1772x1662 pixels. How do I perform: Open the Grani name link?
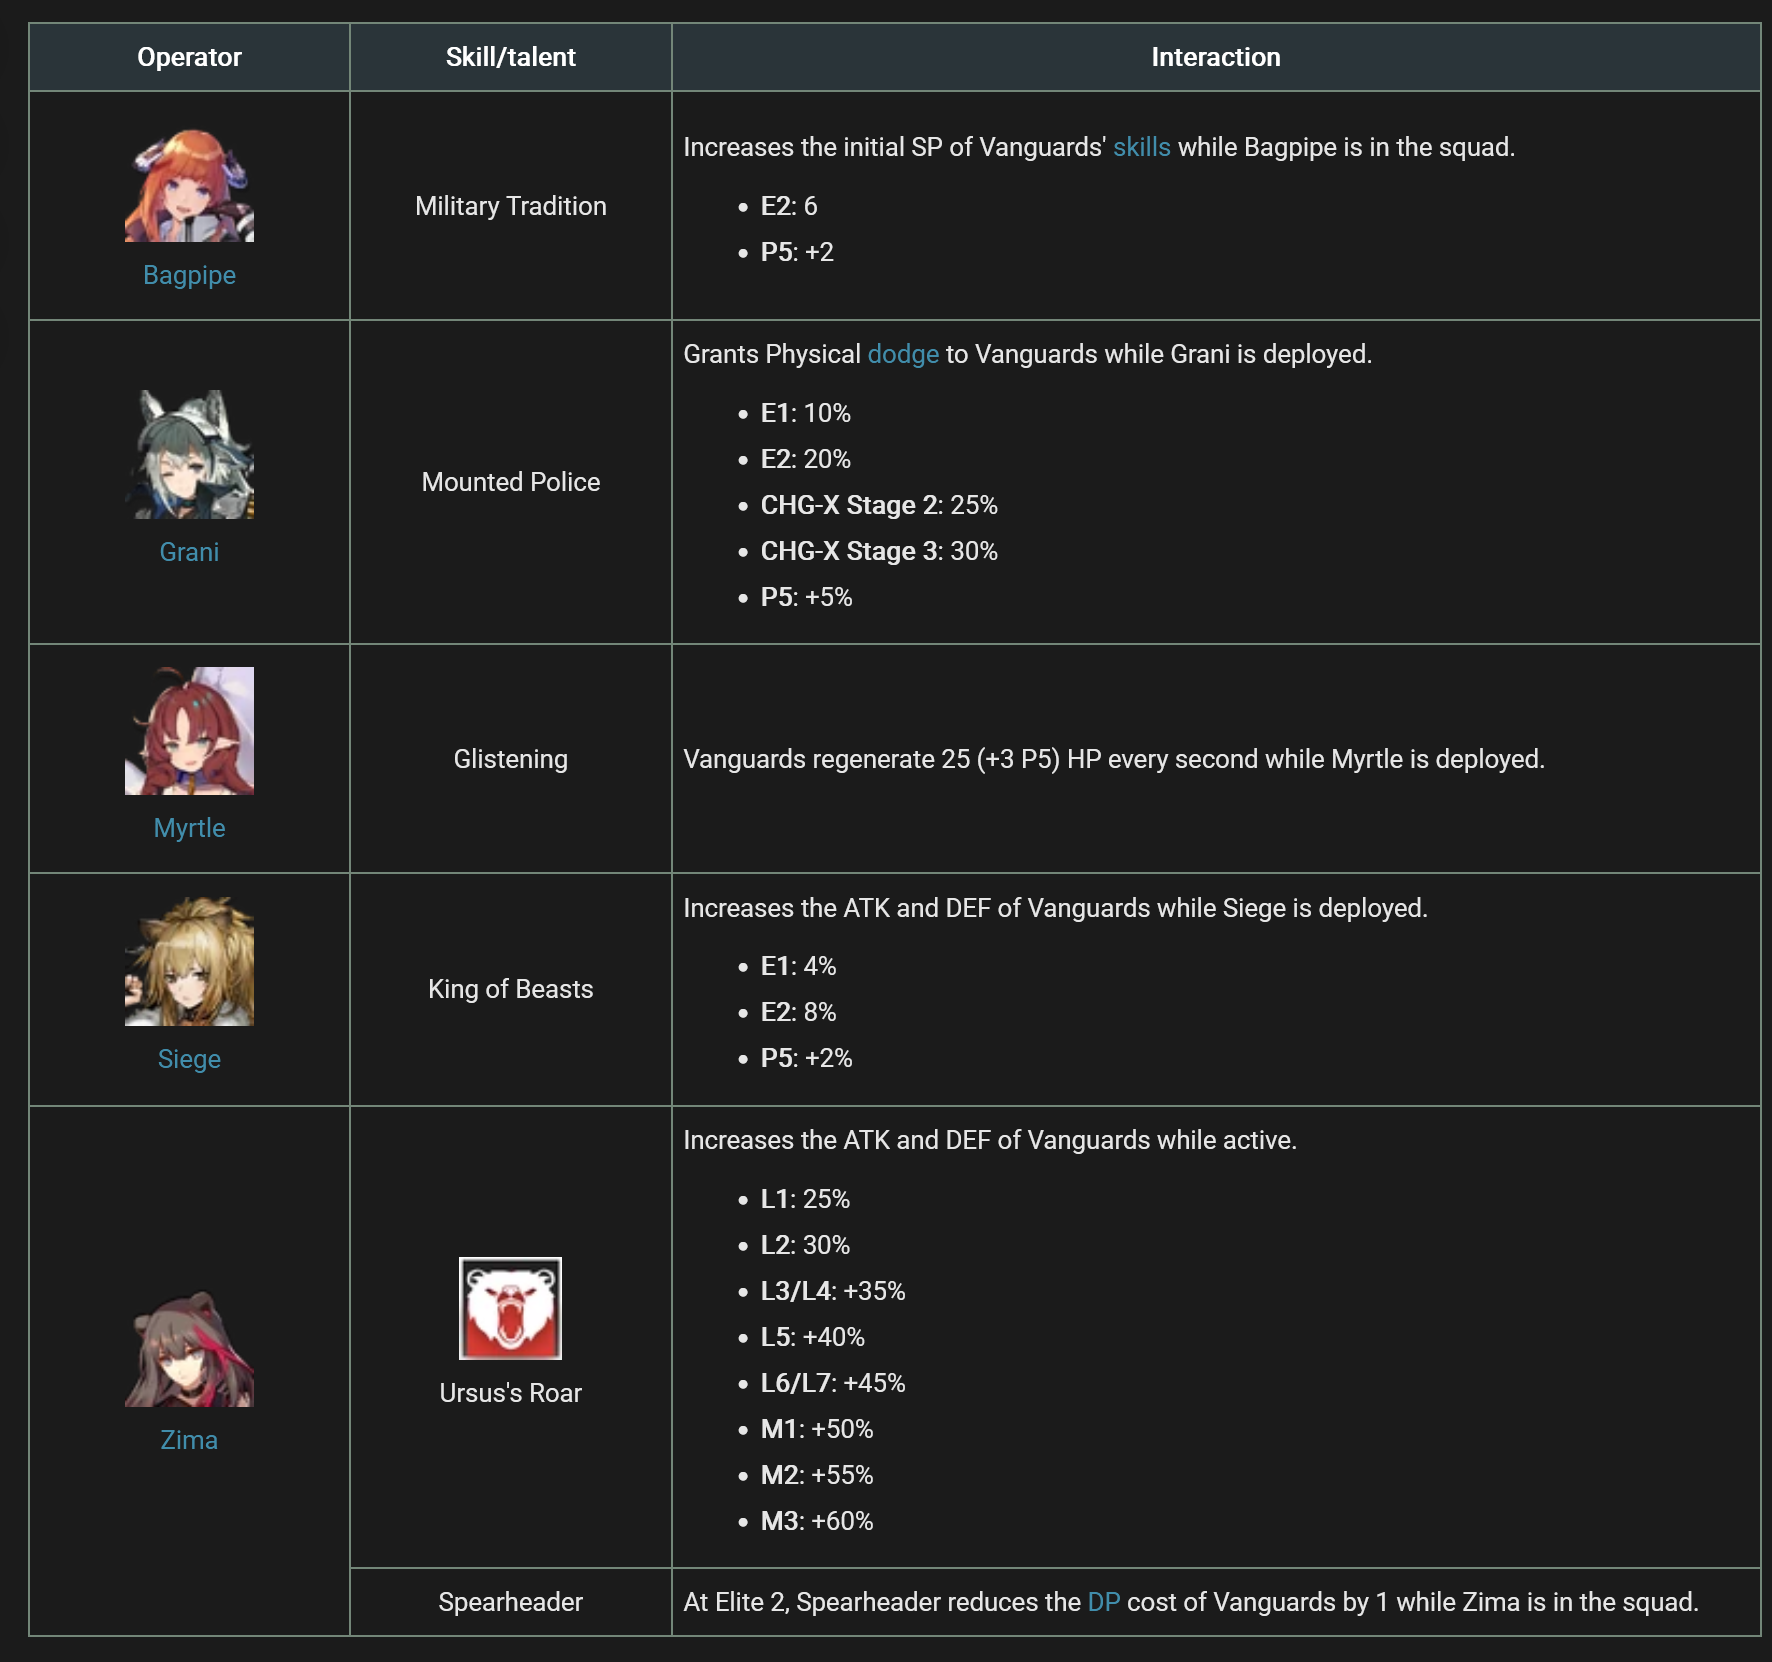[x=189, y=552]
